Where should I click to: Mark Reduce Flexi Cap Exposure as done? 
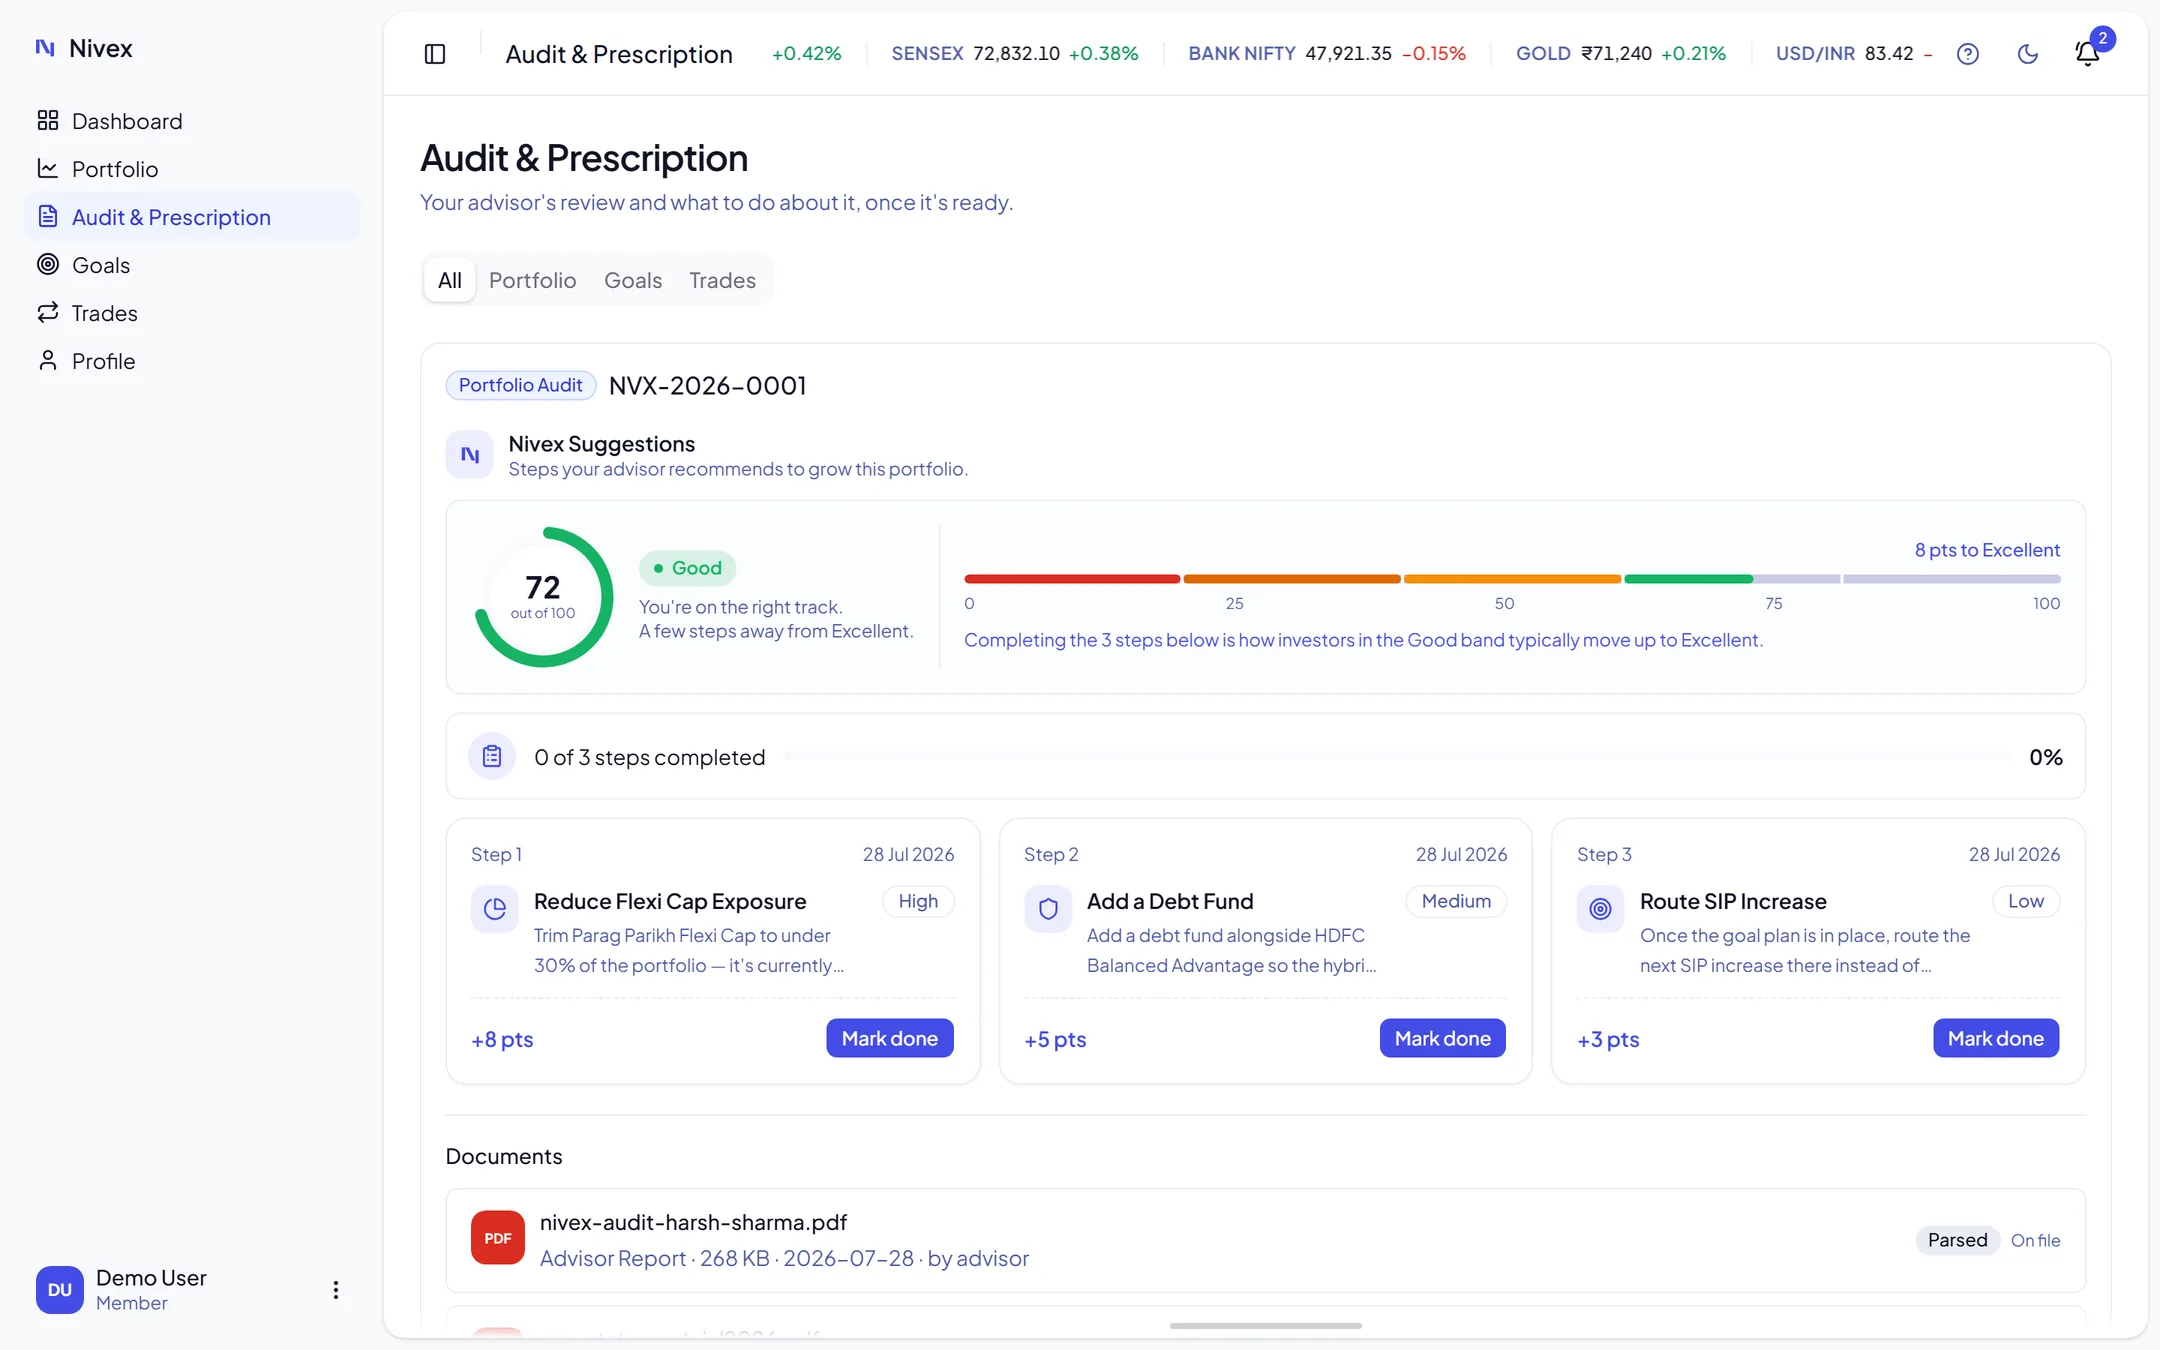click(890, 1038)
